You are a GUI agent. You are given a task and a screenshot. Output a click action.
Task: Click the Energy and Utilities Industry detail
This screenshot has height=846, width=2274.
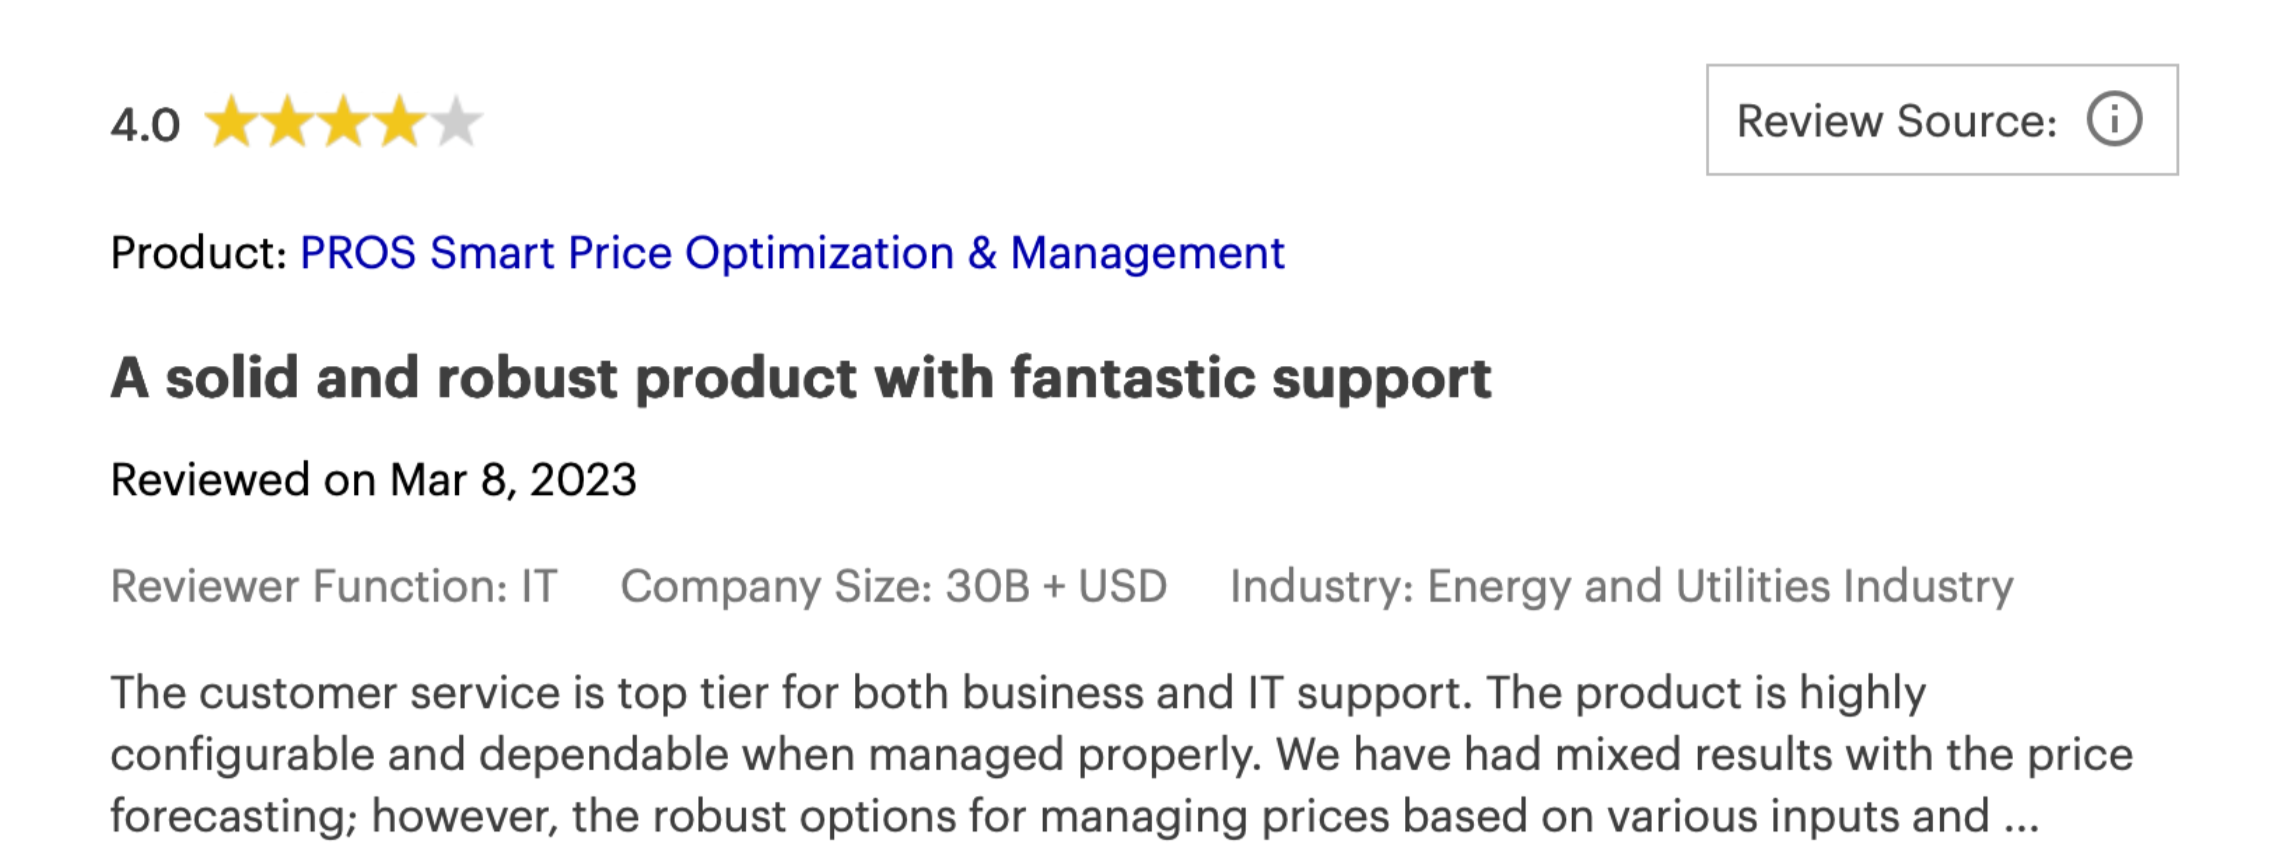click(x=1621, y=586)
